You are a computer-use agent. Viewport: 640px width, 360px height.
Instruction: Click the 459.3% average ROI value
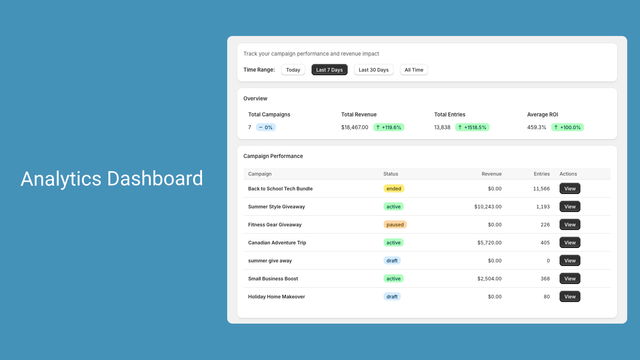coord(536,127)
